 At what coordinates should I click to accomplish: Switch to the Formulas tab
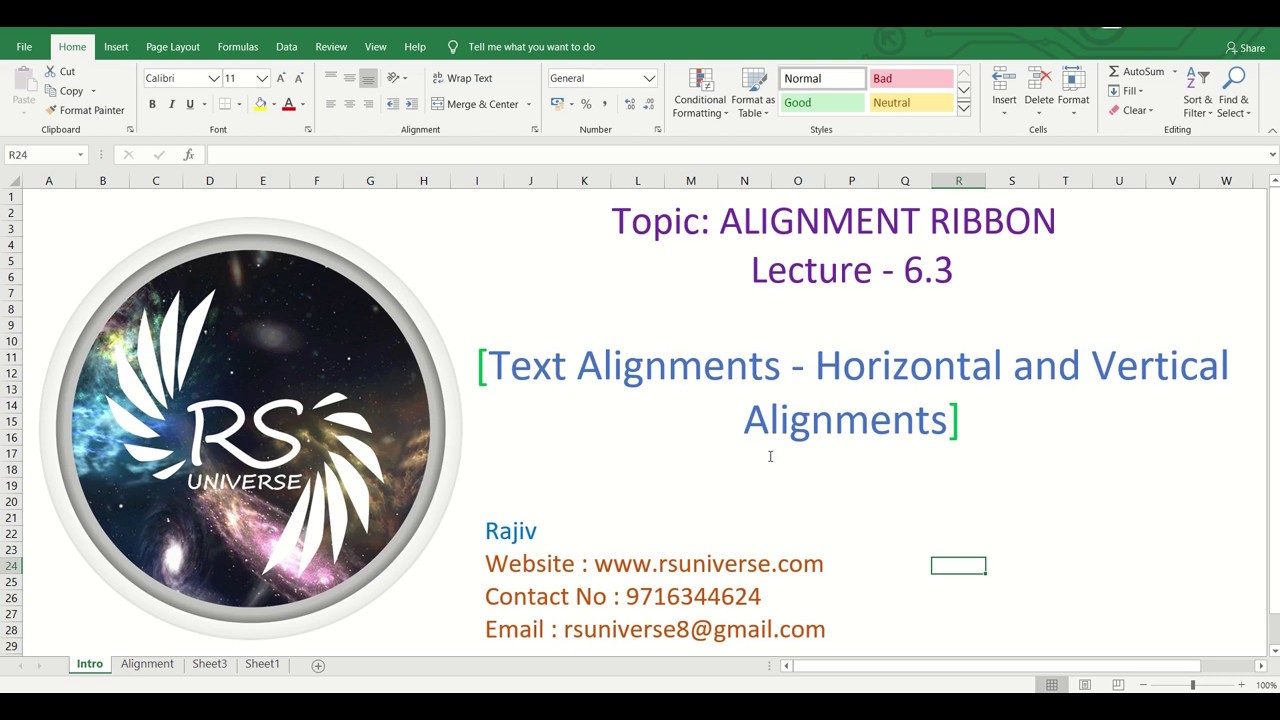click(238, 47)
